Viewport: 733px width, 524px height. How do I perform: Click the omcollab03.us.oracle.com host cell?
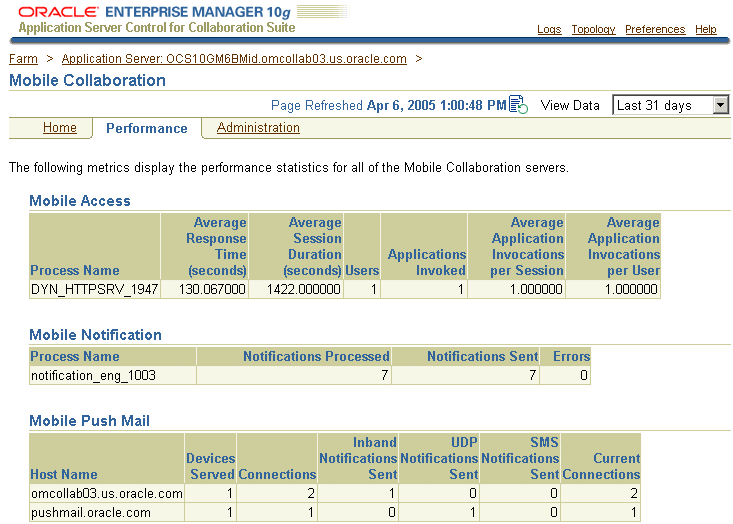[107, 493]
